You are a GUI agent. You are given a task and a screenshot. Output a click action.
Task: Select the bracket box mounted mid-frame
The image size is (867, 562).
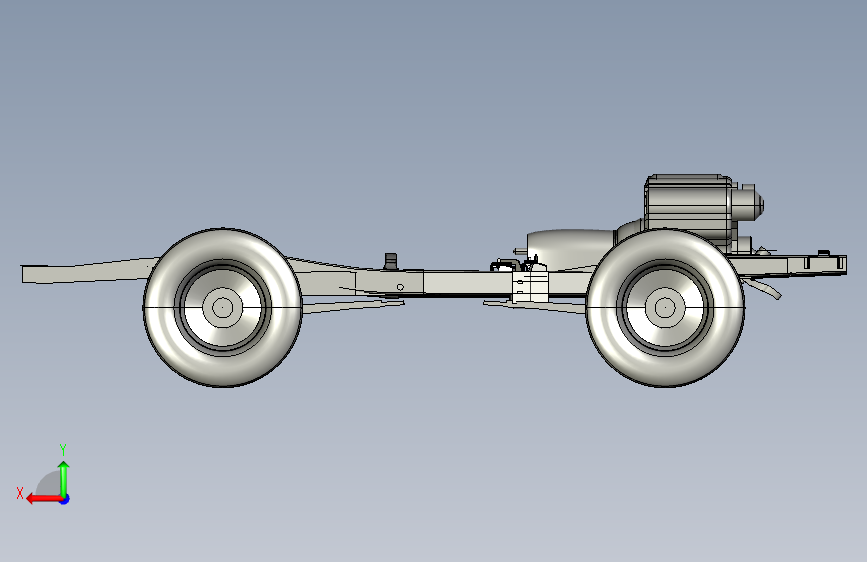[x=530, y=287]
